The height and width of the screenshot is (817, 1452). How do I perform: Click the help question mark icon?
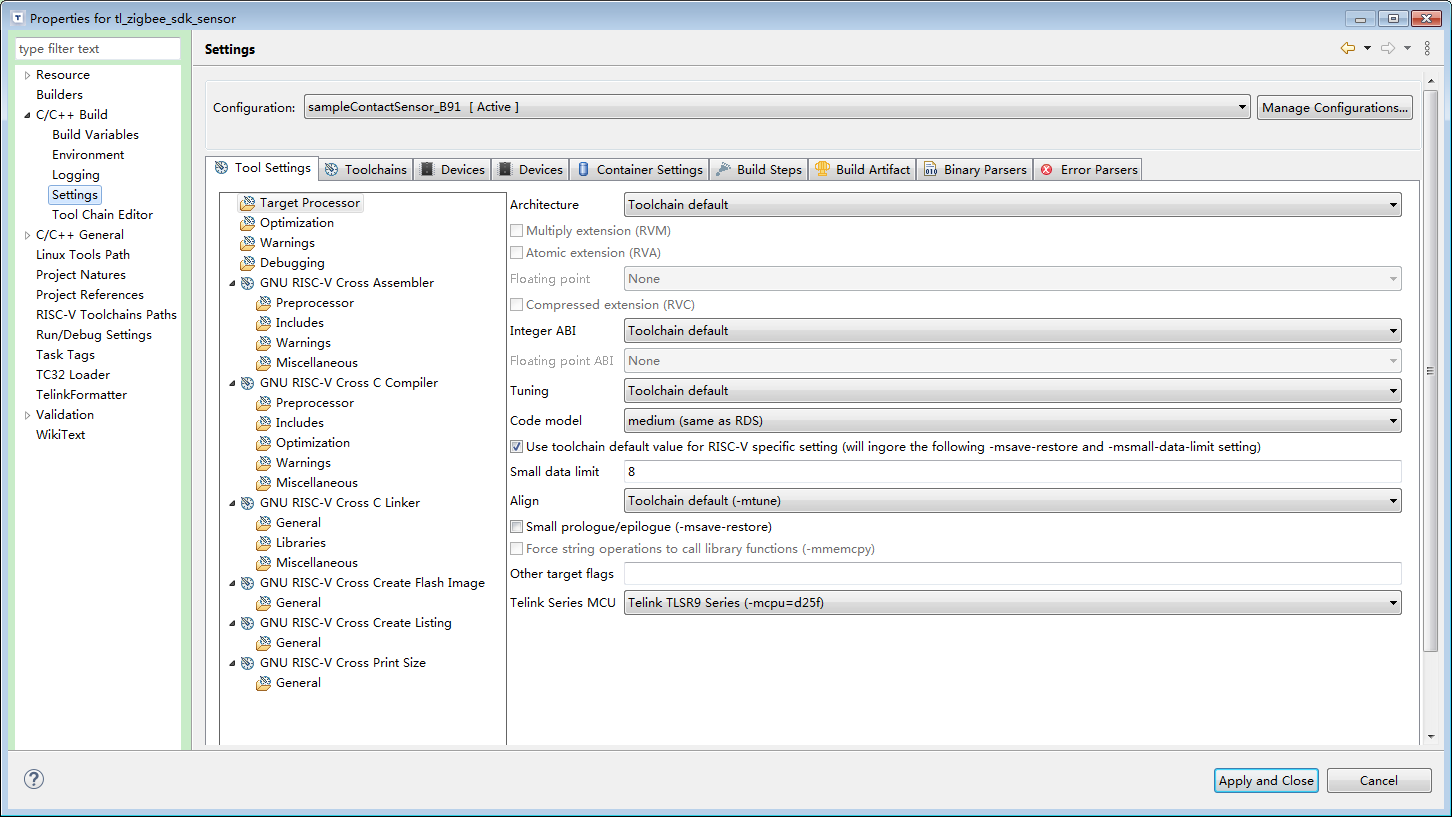(x=34, y=779)
